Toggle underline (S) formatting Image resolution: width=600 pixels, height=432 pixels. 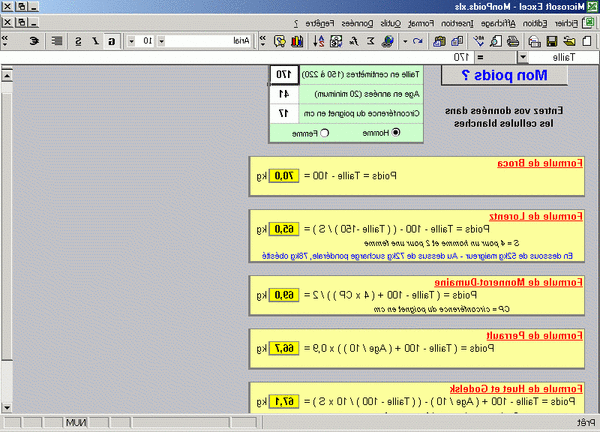(x=78, y=41)
